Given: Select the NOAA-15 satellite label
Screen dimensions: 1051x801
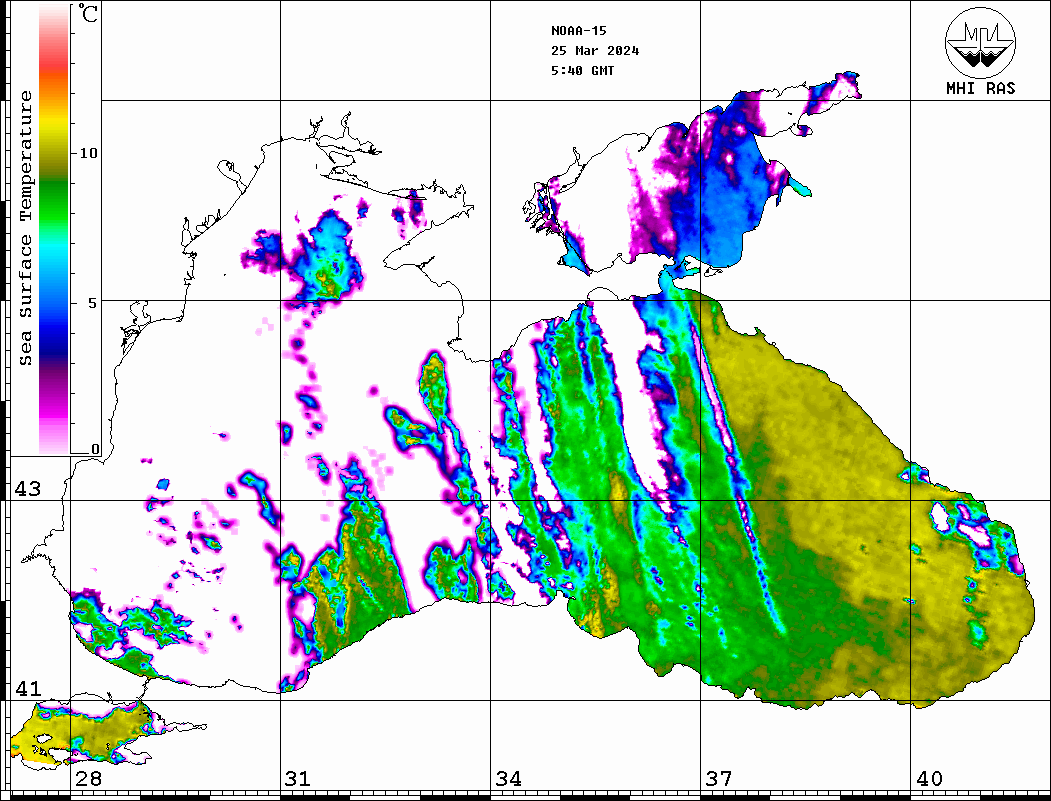Looking at the screenshot, I should (x=579, y=30).
